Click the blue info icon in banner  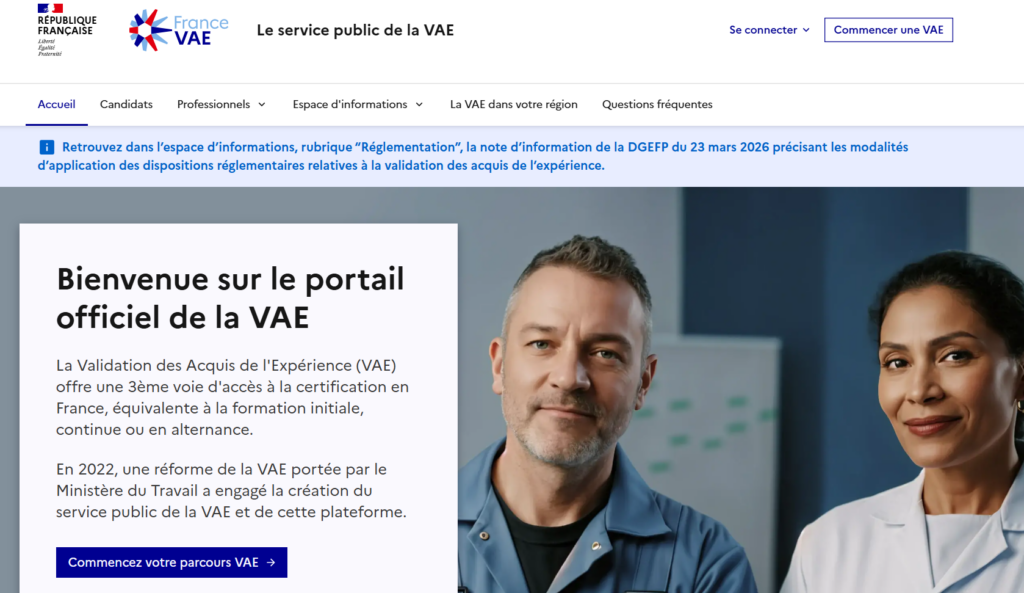point(46,147)
